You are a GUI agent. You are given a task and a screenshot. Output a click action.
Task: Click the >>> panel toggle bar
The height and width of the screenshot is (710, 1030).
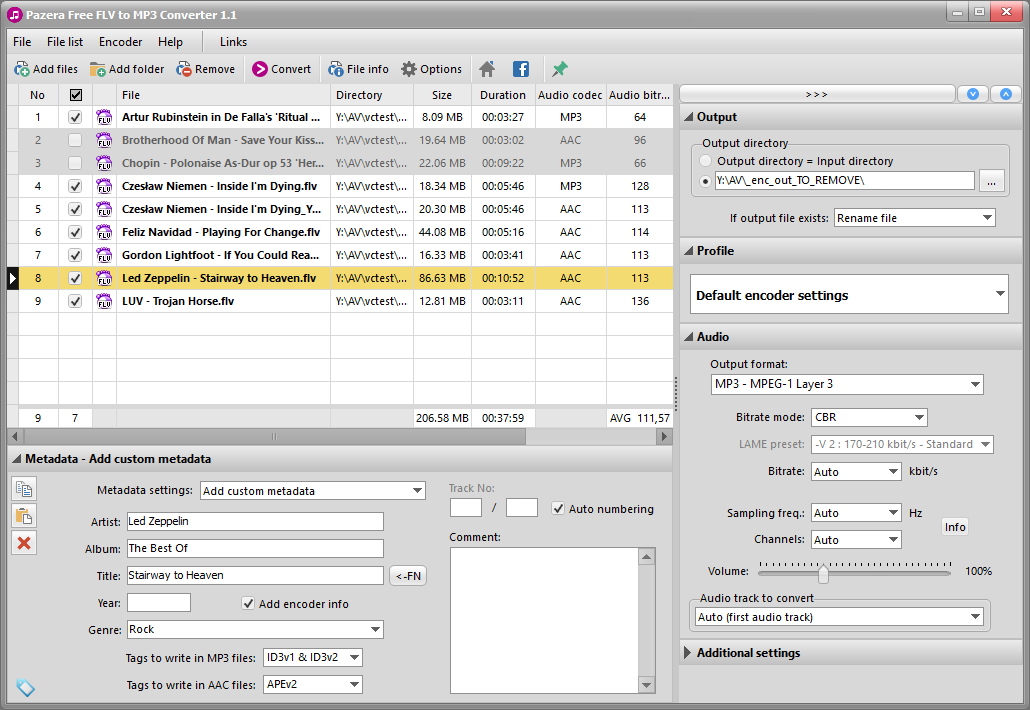point(817,94)
